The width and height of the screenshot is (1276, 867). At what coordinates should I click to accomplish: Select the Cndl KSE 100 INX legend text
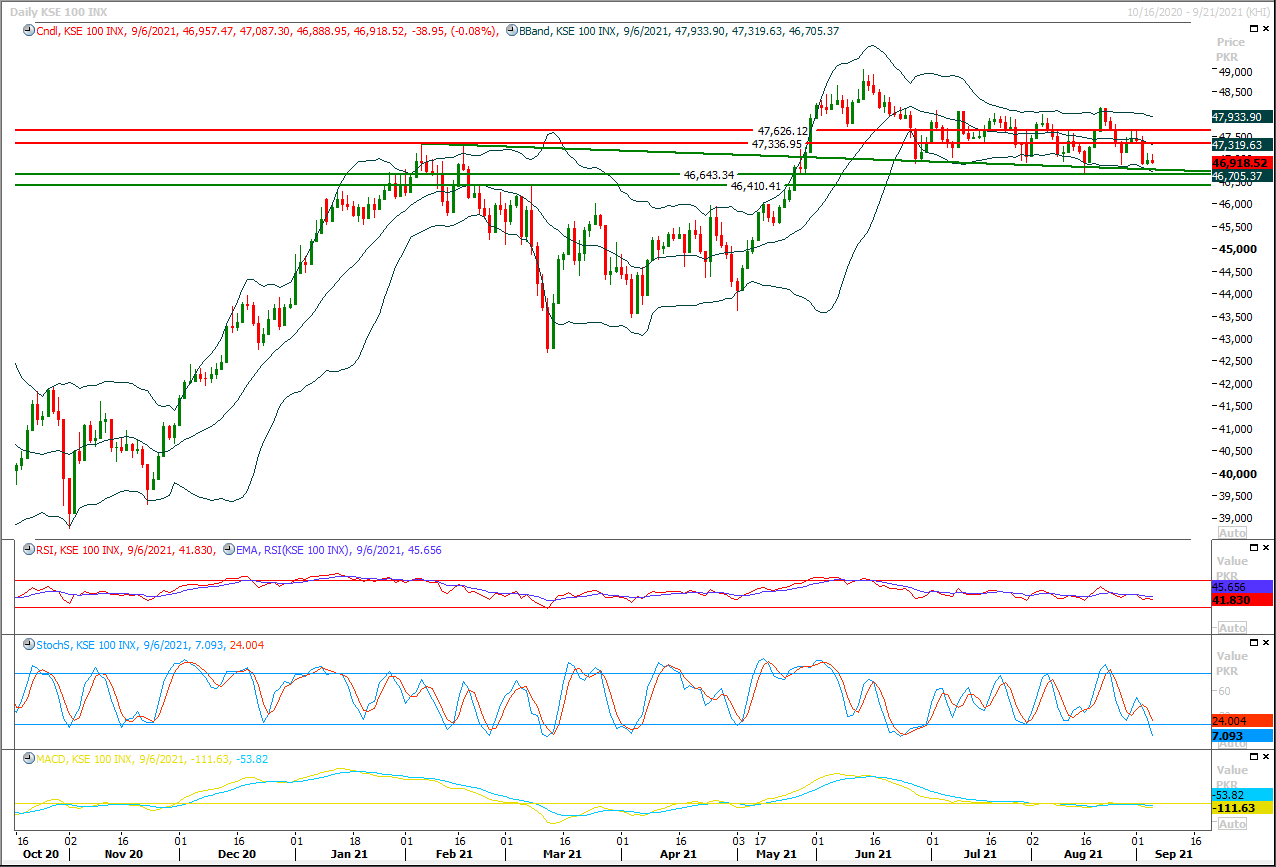tap(267, 31)
